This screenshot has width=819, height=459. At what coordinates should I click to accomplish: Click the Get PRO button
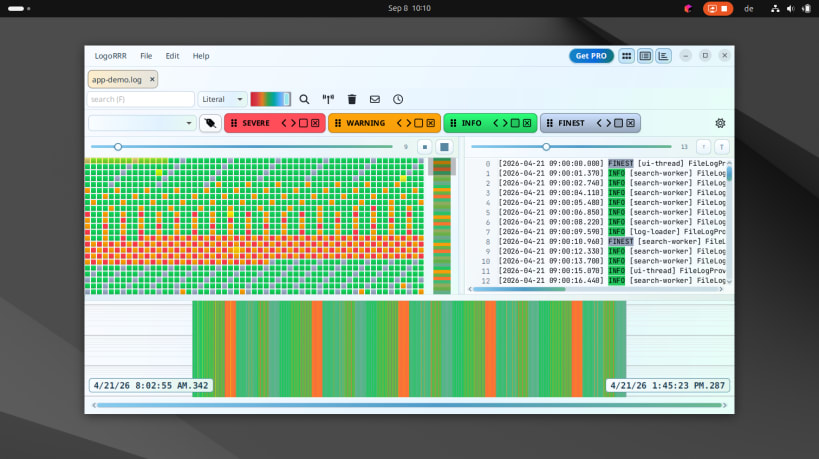[x=591, y=56]
